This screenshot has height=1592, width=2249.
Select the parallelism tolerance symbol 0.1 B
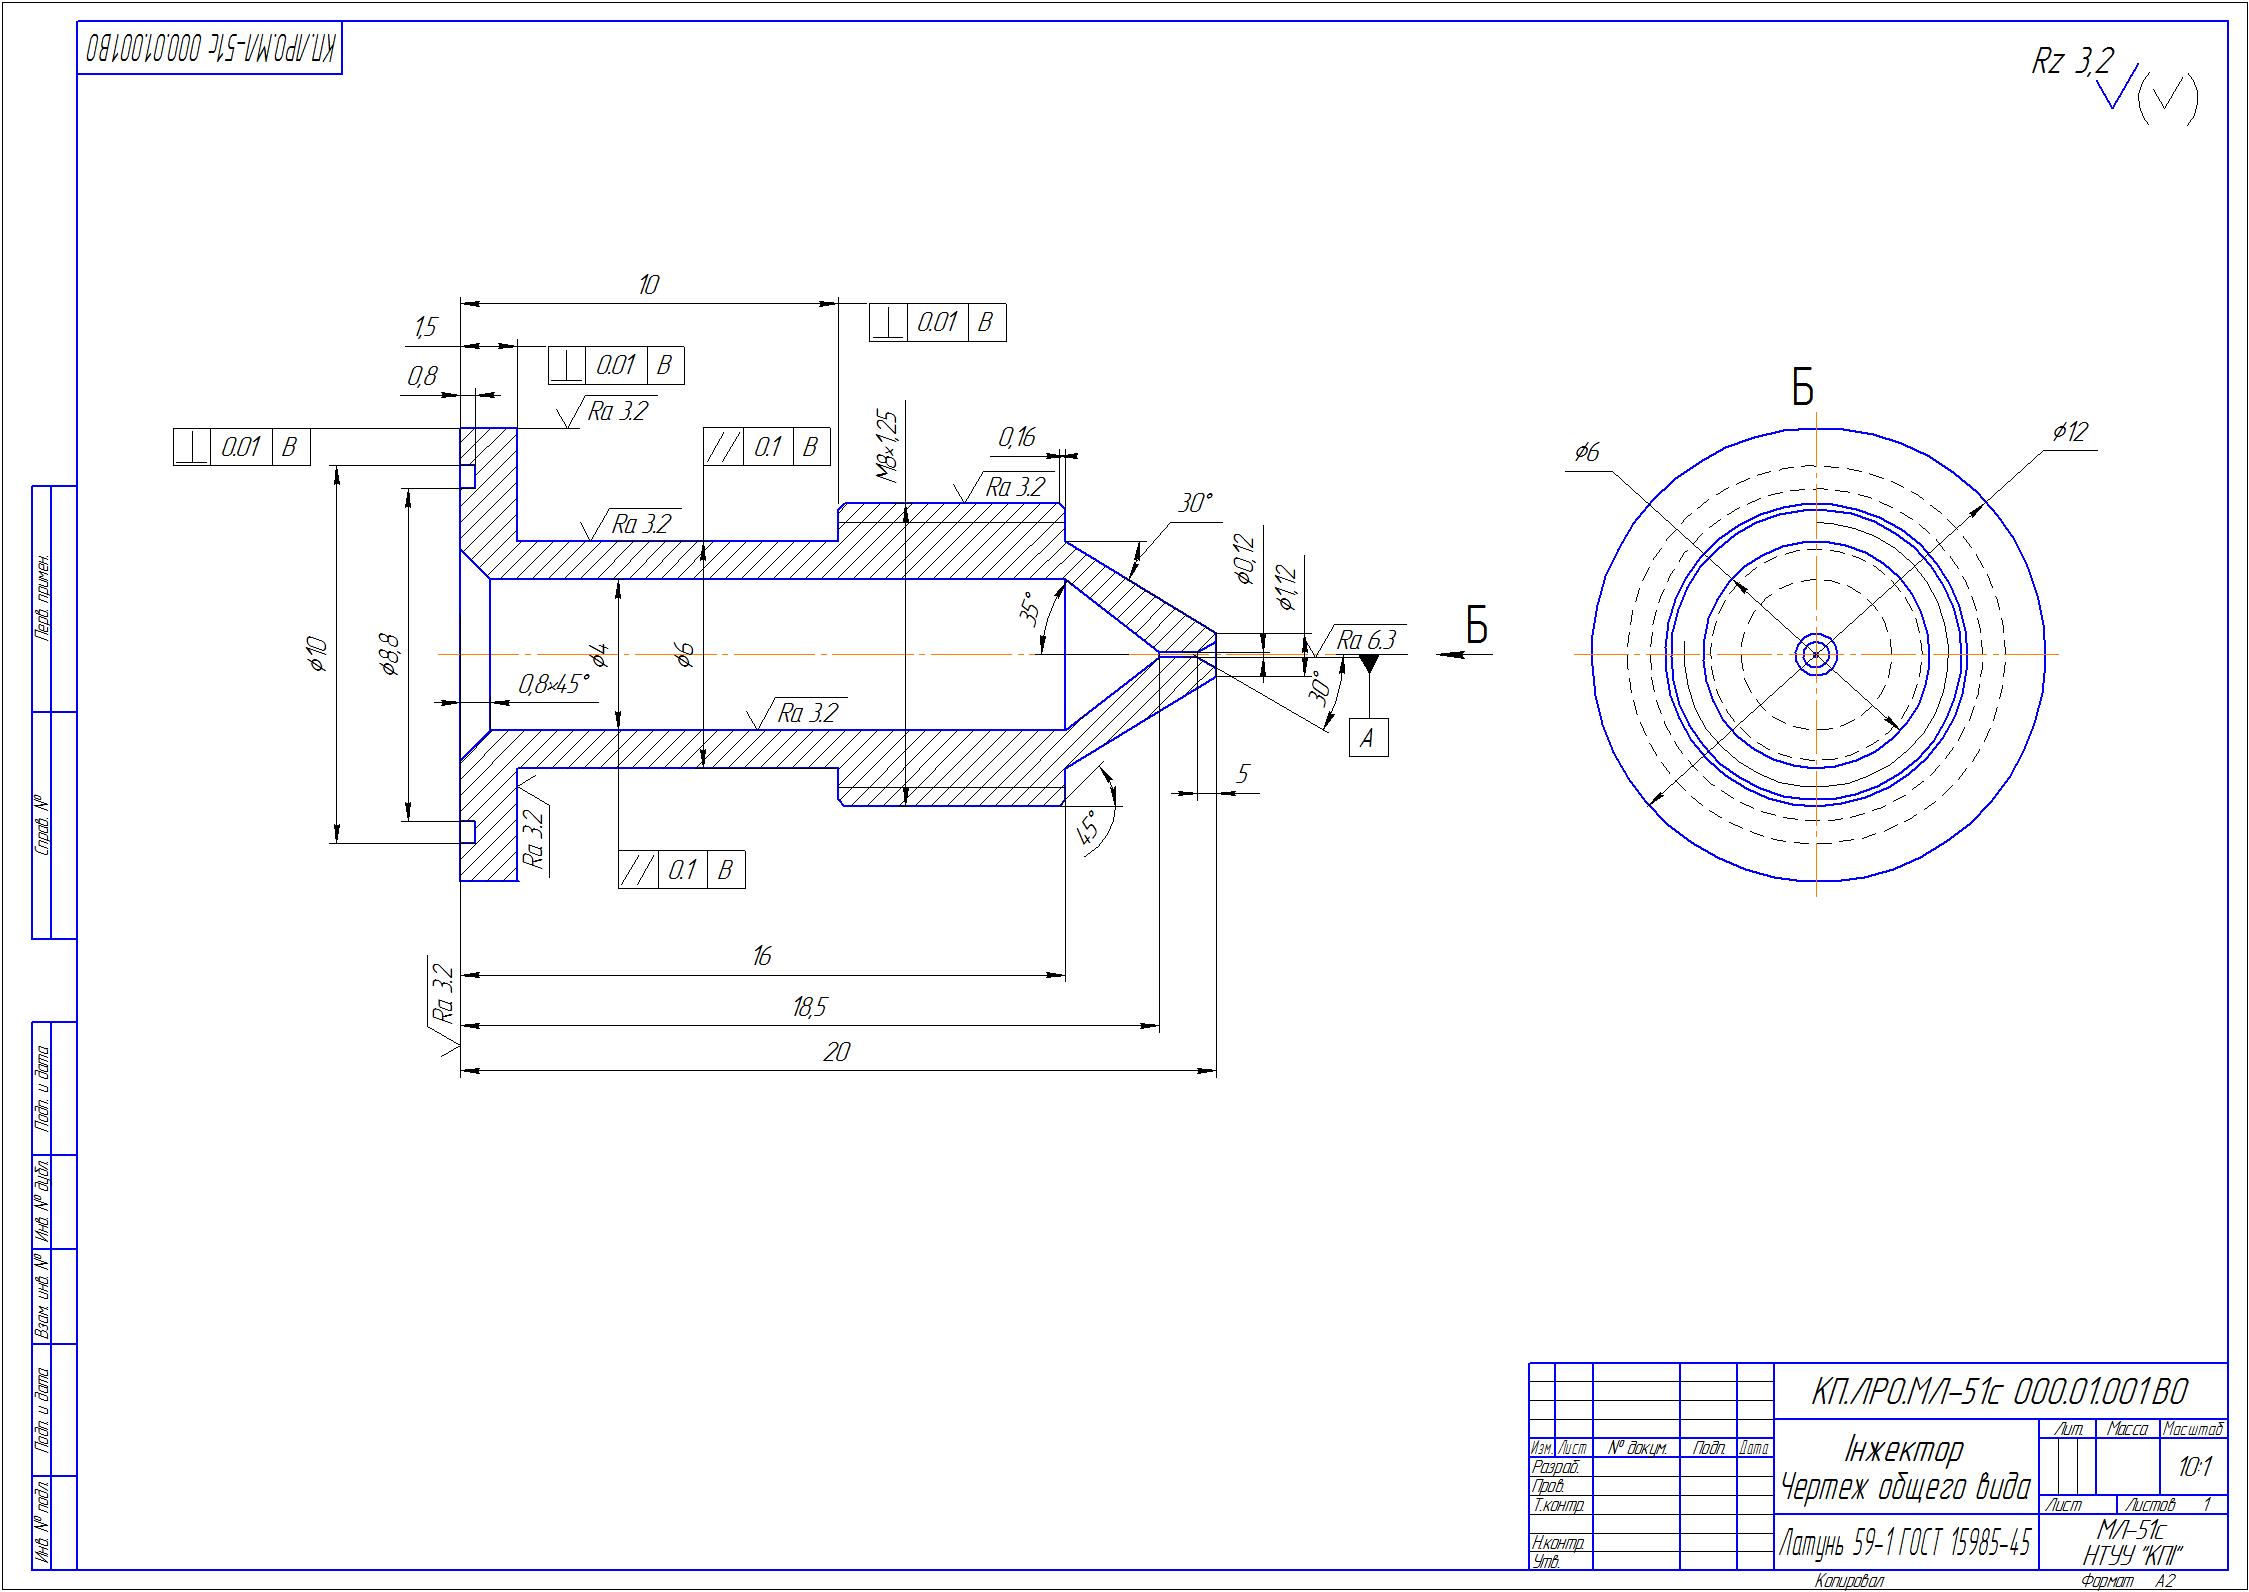672,868
